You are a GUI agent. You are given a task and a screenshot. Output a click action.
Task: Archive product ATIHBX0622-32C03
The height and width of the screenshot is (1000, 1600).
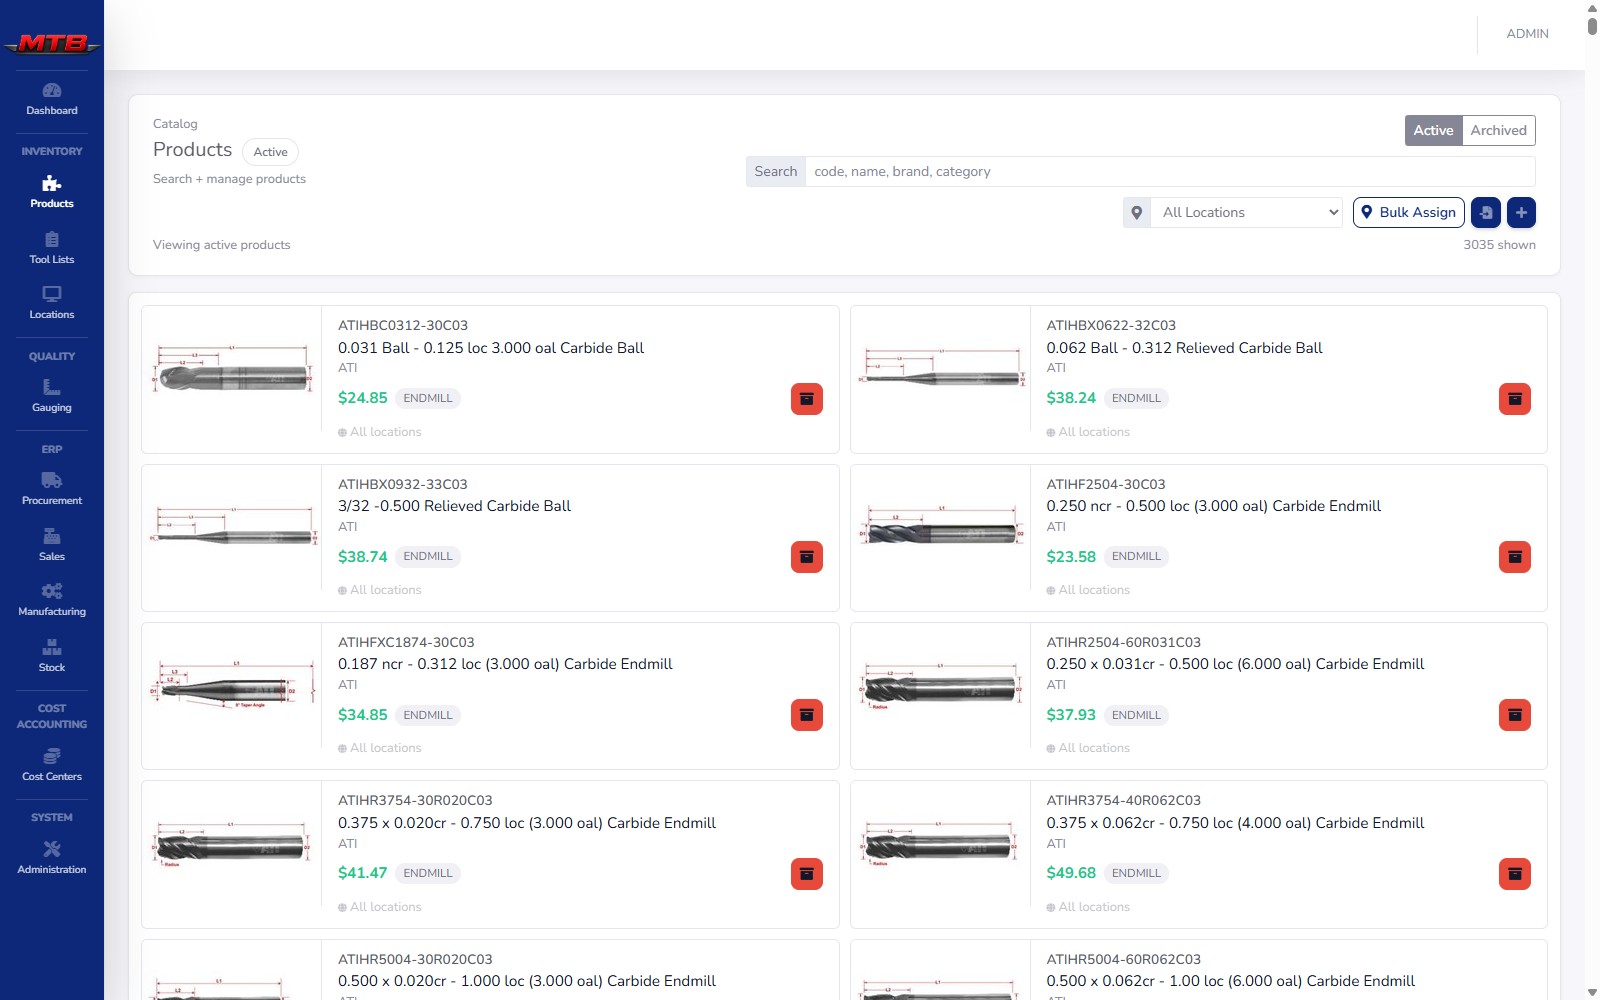coord(1515,399)
